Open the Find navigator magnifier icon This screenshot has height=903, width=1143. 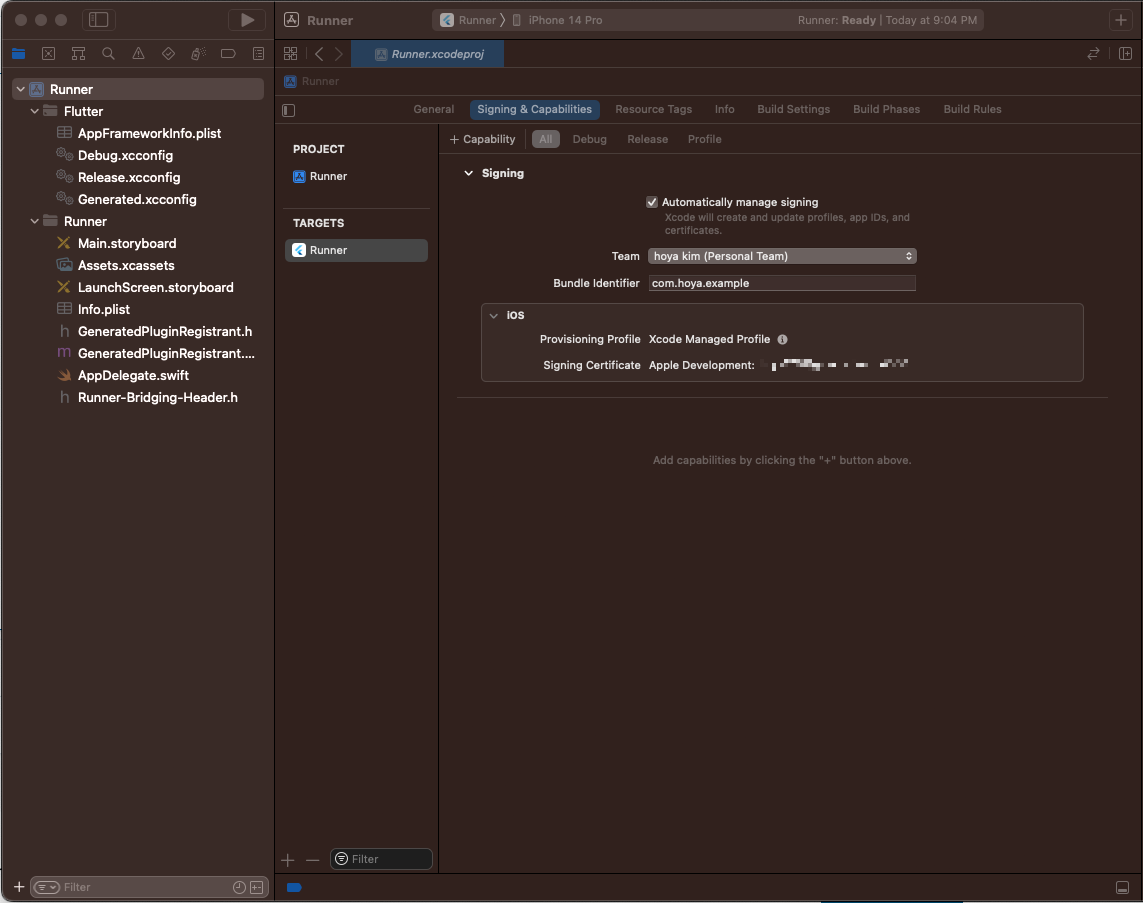click(108, 53)
